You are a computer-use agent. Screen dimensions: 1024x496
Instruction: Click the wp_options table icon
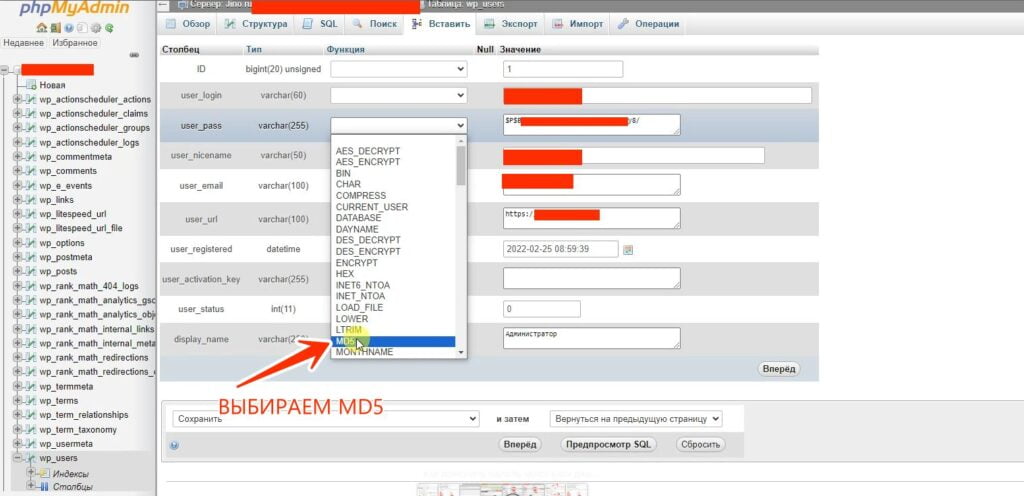(30, 243)
